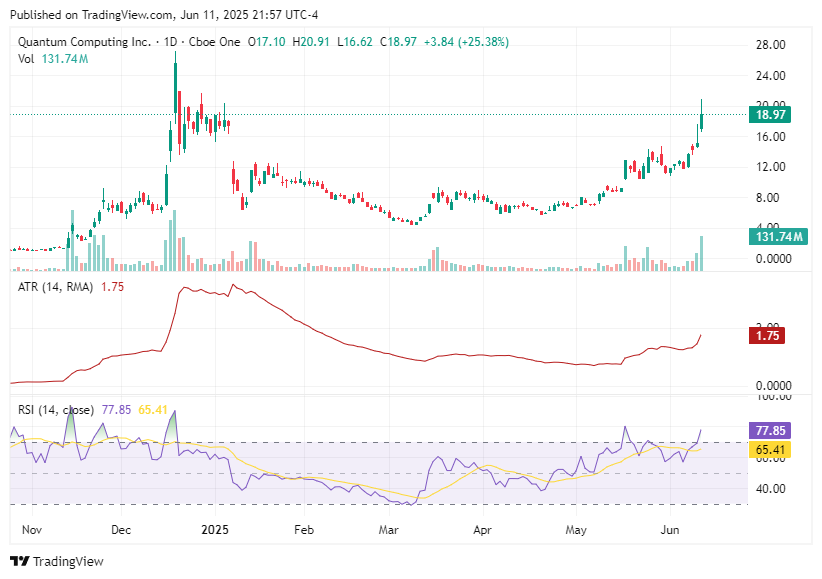Click the change value '+3.84 (+25.38%)'
The width and height of the screenshot is (822, 579).
click(x=466, y=42)
